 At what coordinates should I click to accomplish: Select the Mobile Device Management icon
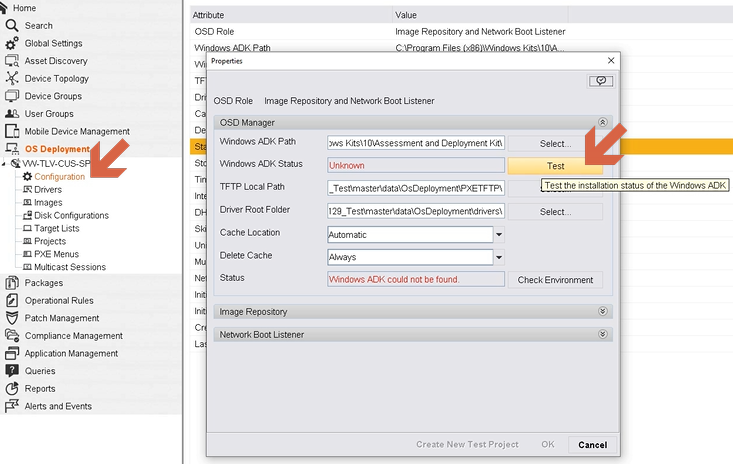pyautogui.click(x=13, y=131)
